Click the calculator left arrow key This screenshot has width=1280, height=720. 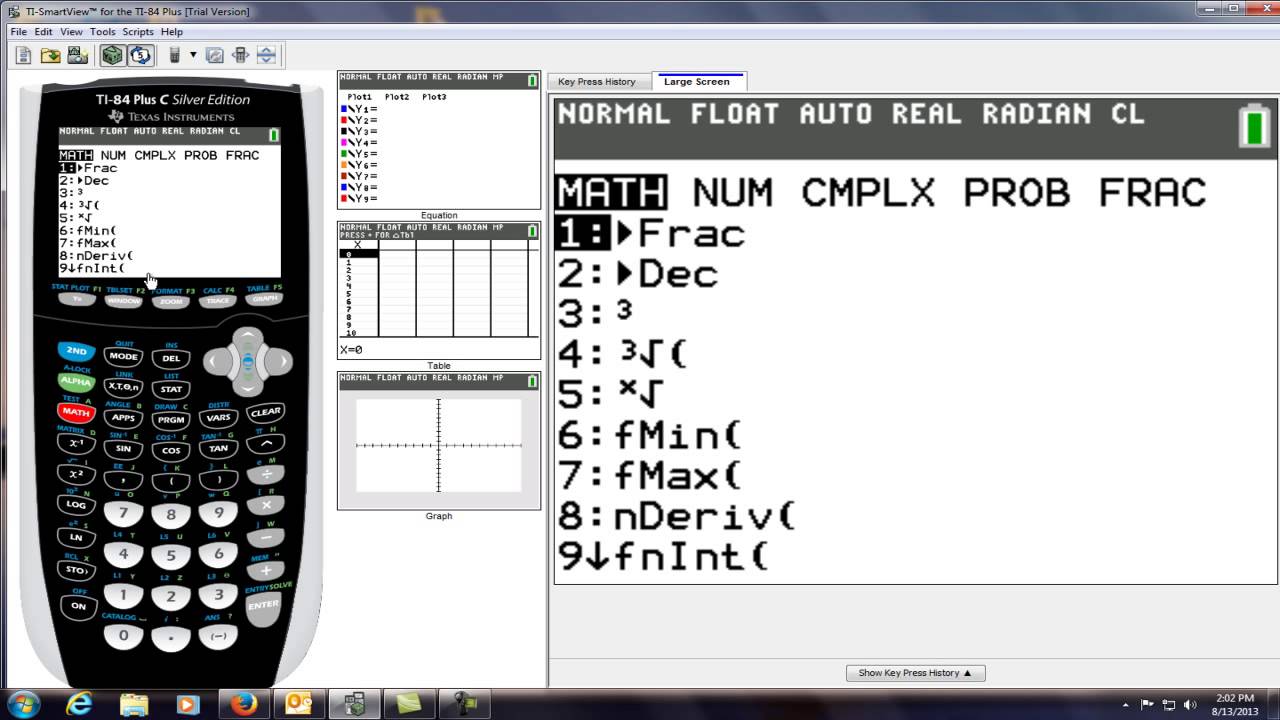point(217,361)
